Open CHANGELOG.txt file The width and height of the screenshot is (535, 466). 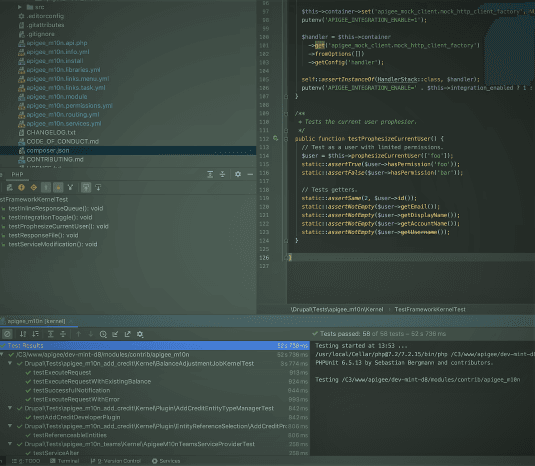coord(51,132)
